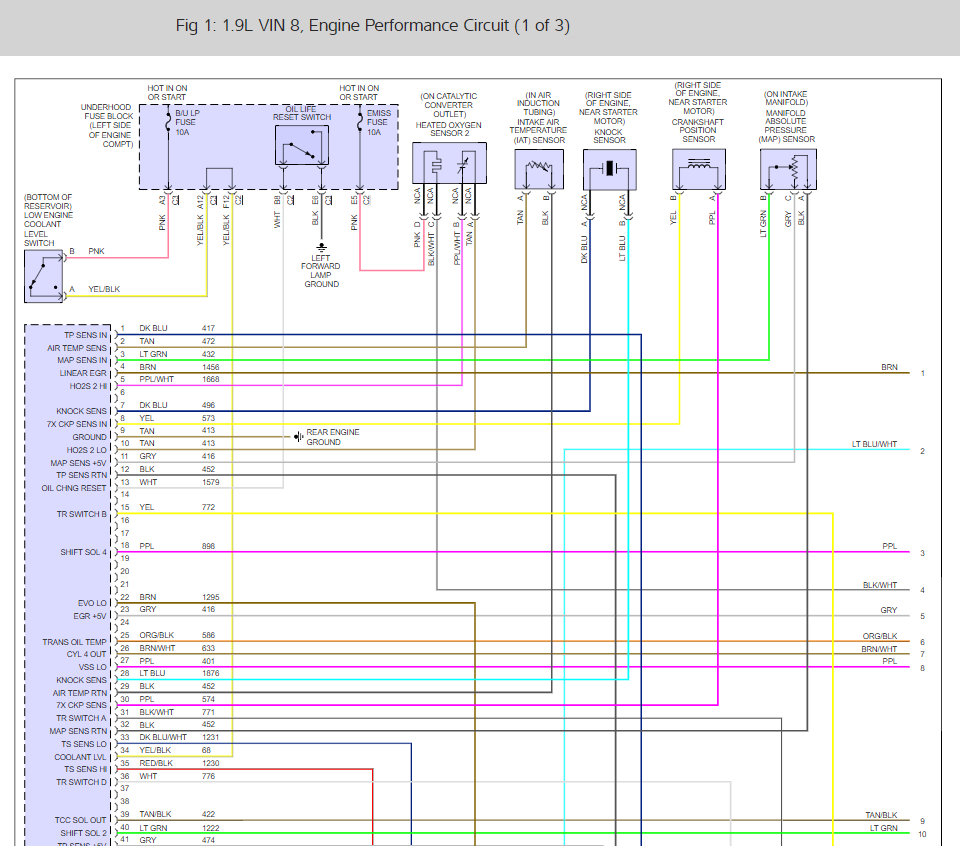Screen dimensions: 960x859
Task: Click the CYL 4 OUT pin label
Action: [x=86, y=654]
